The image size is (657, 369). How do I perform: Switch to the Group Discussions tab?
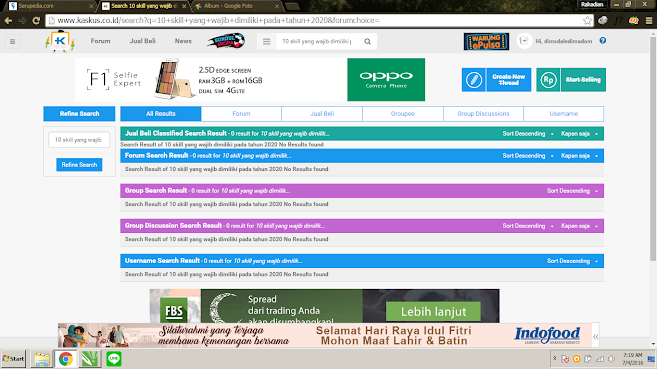tap(483, 114)
